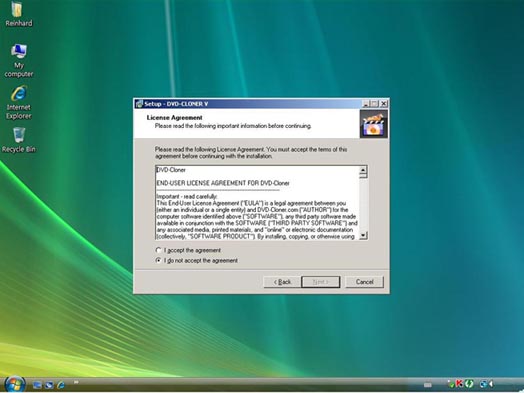This screenshot has width=524, height=393.
Task: Click the 'License Agreement' heading
Action: 174,118
